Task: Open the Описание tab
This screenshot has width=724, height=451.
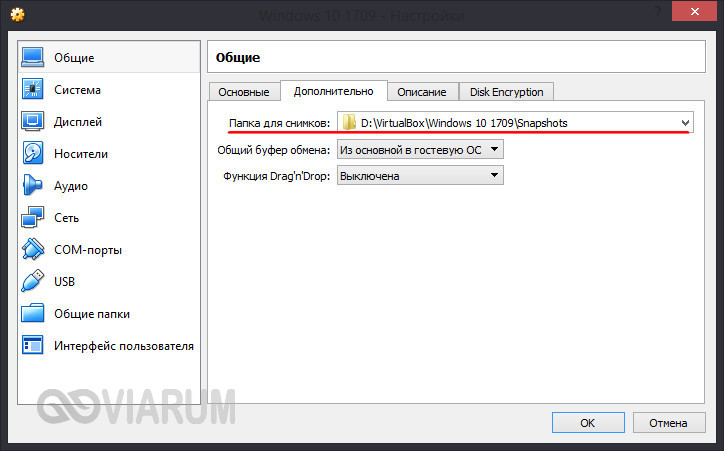Action: (422, 92)
